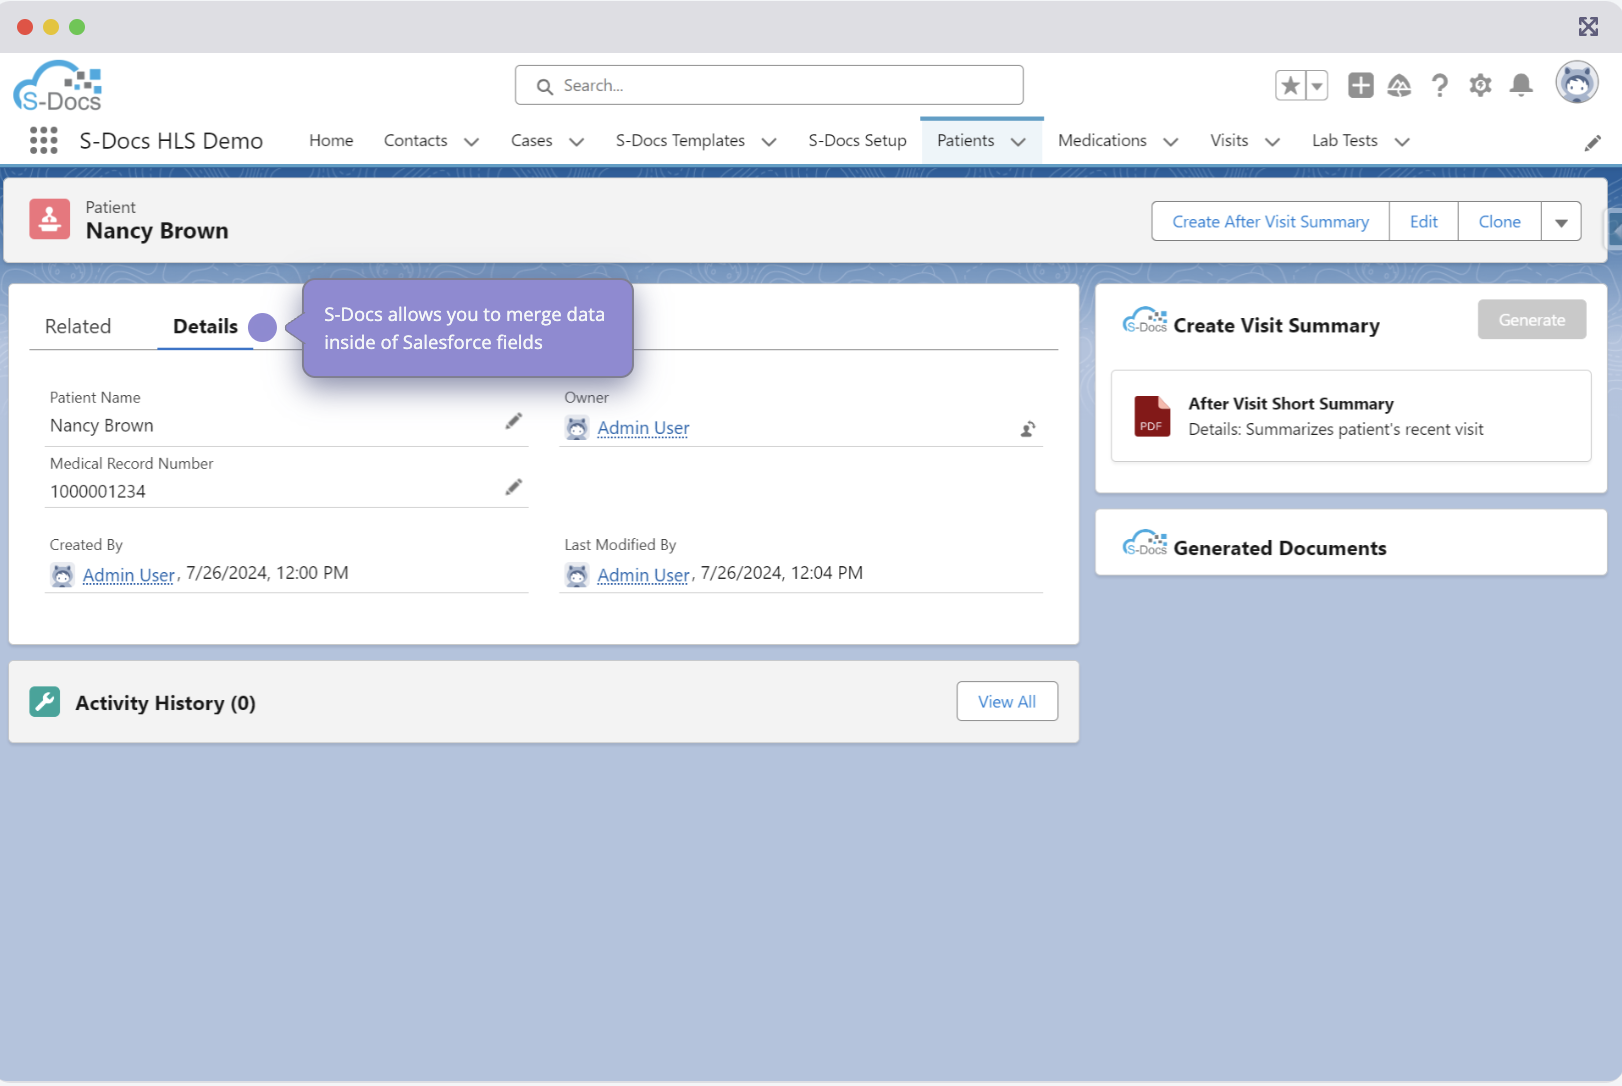Click the Change Owner icon

1027,429
